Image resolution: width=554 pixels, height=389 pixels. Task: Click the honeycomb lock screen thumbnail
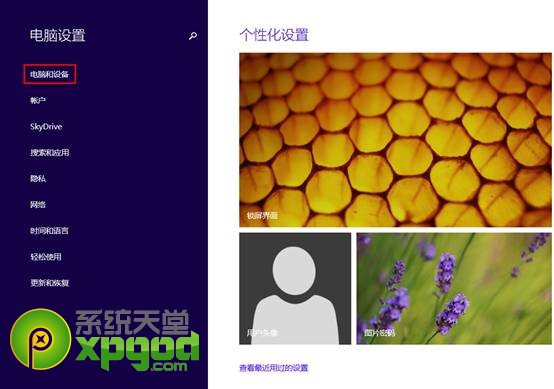click(x=395, y=140)
